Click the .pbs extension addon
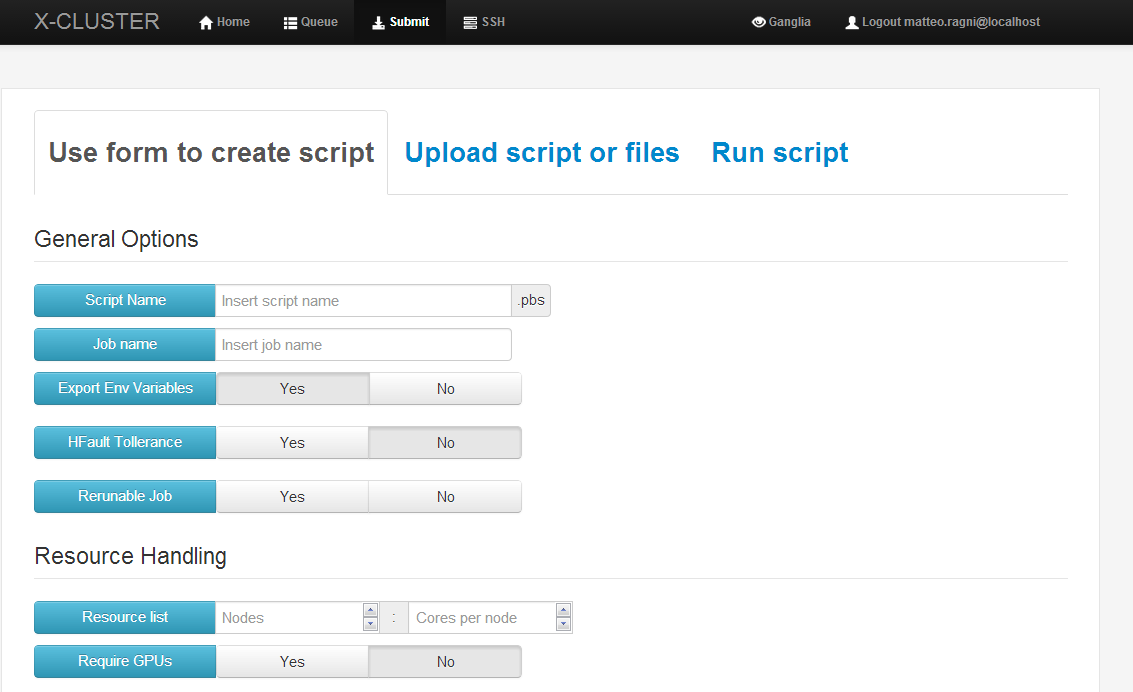 531,300
